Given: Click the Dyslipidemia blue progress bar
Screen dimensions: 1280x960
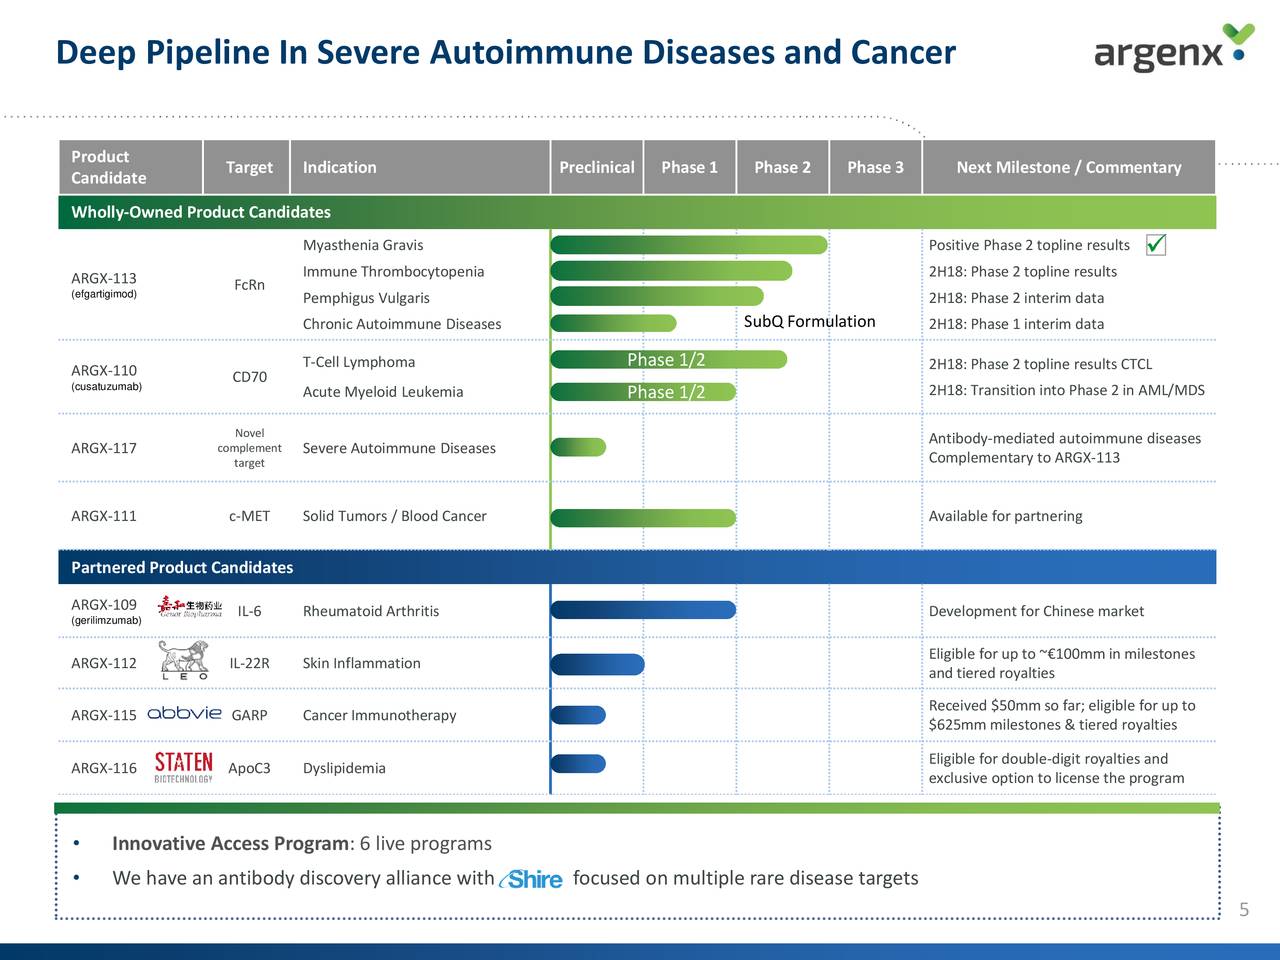Looking at the screenshot, I should [x=578, y=764].
